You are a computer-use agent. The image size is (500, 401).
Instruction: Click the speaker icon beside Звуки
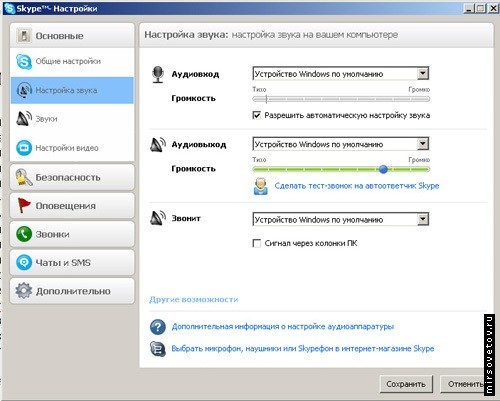click(24, 119)
